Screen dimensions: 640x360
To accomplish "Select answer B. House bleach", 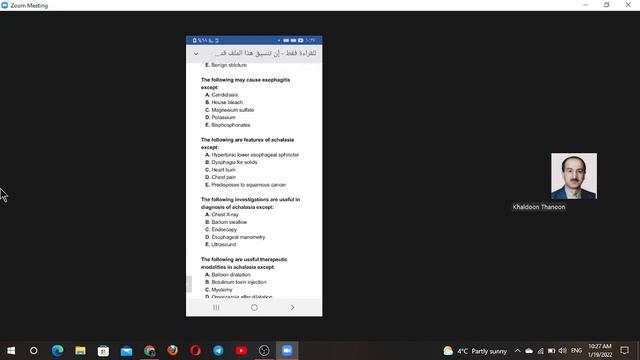I will point(224,102).
